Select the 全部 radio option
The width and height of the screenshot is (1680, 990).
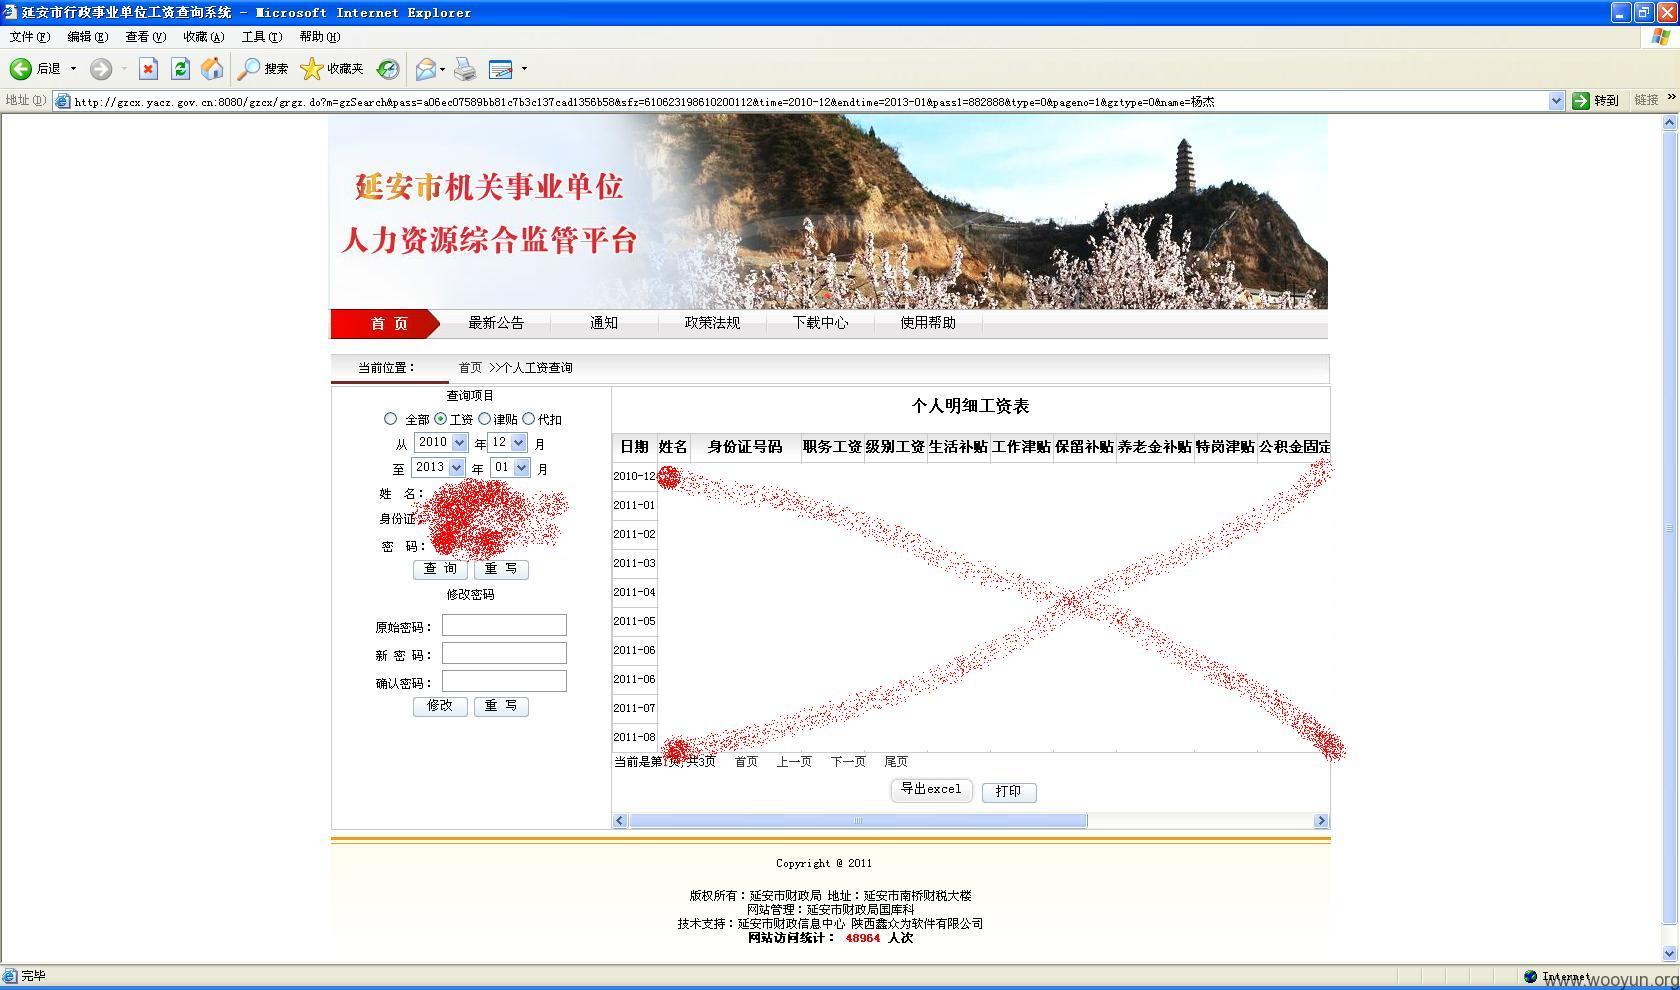click(391, 419)
